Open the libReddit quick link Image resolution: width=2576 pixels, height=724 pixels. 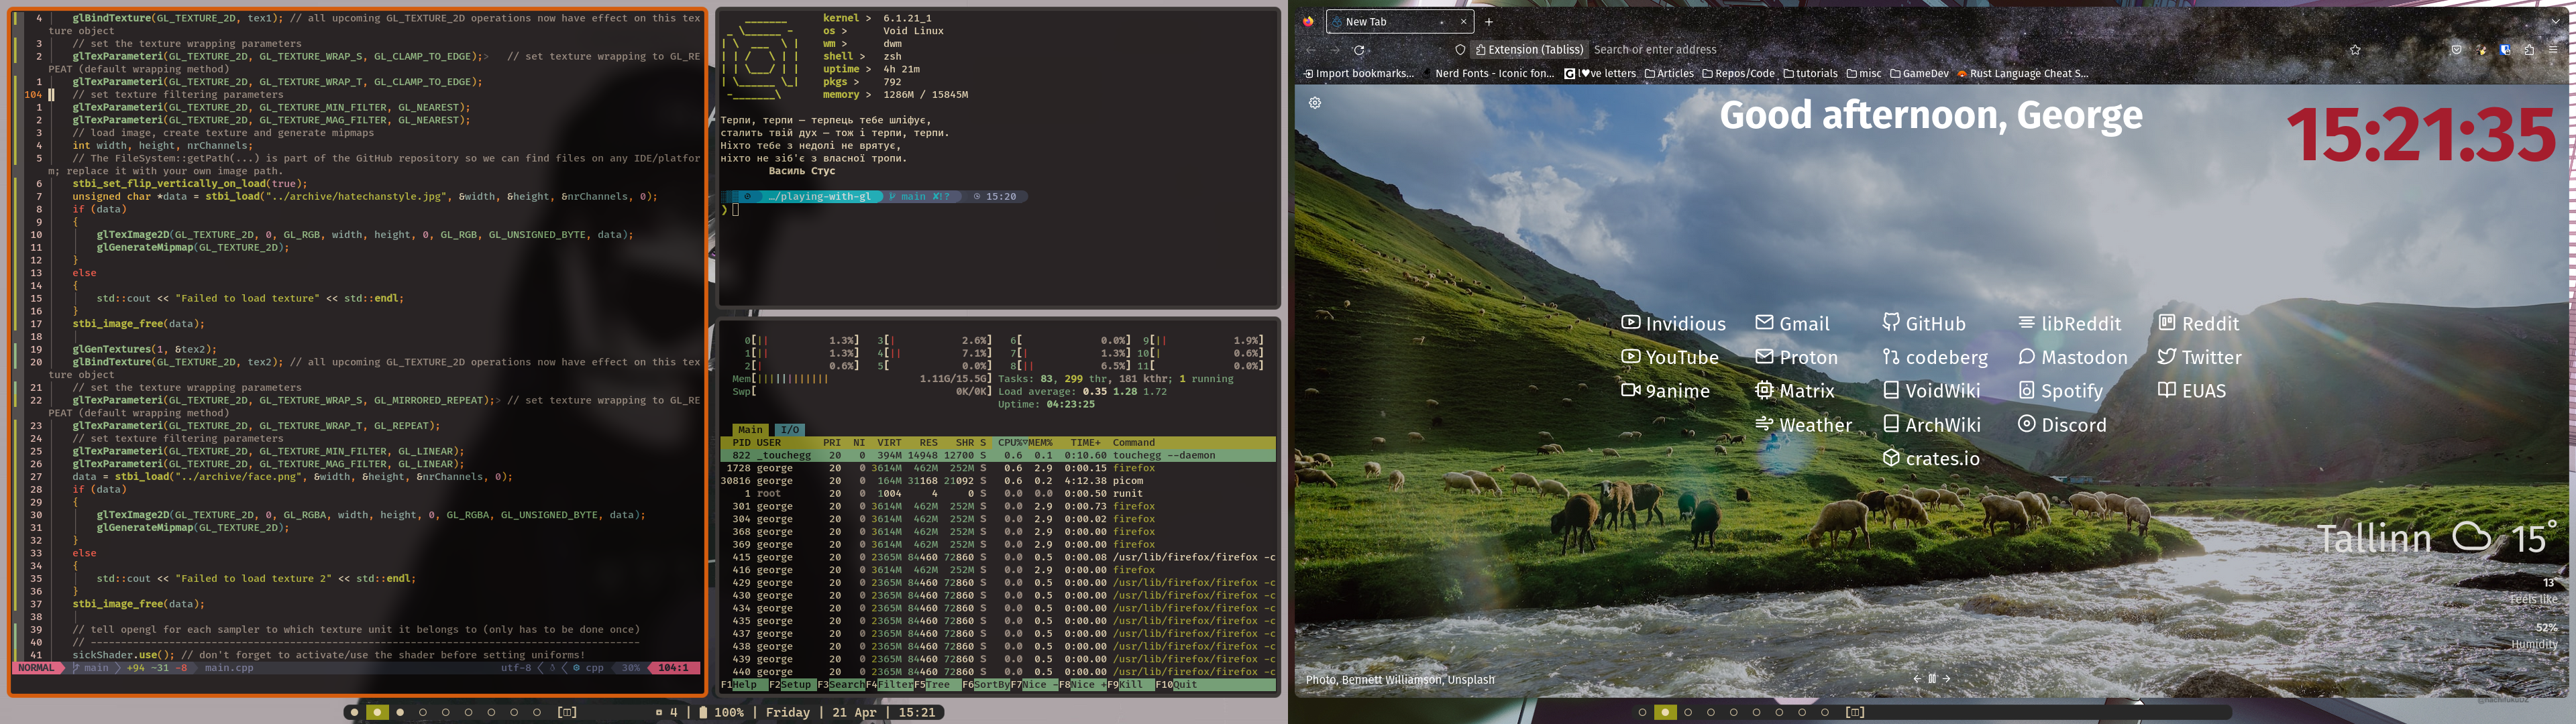(x=2069, y=323)
